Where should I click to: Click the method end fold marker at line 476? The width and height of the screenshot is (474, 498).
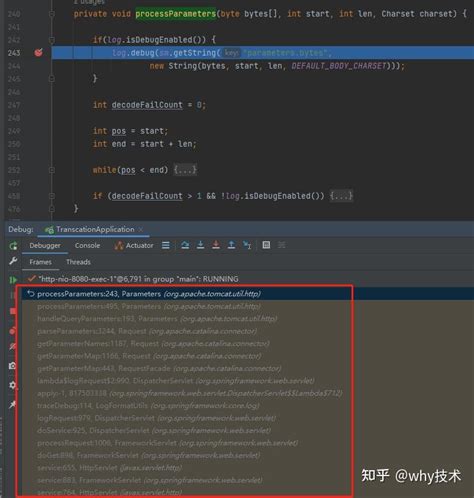[52, 209]
